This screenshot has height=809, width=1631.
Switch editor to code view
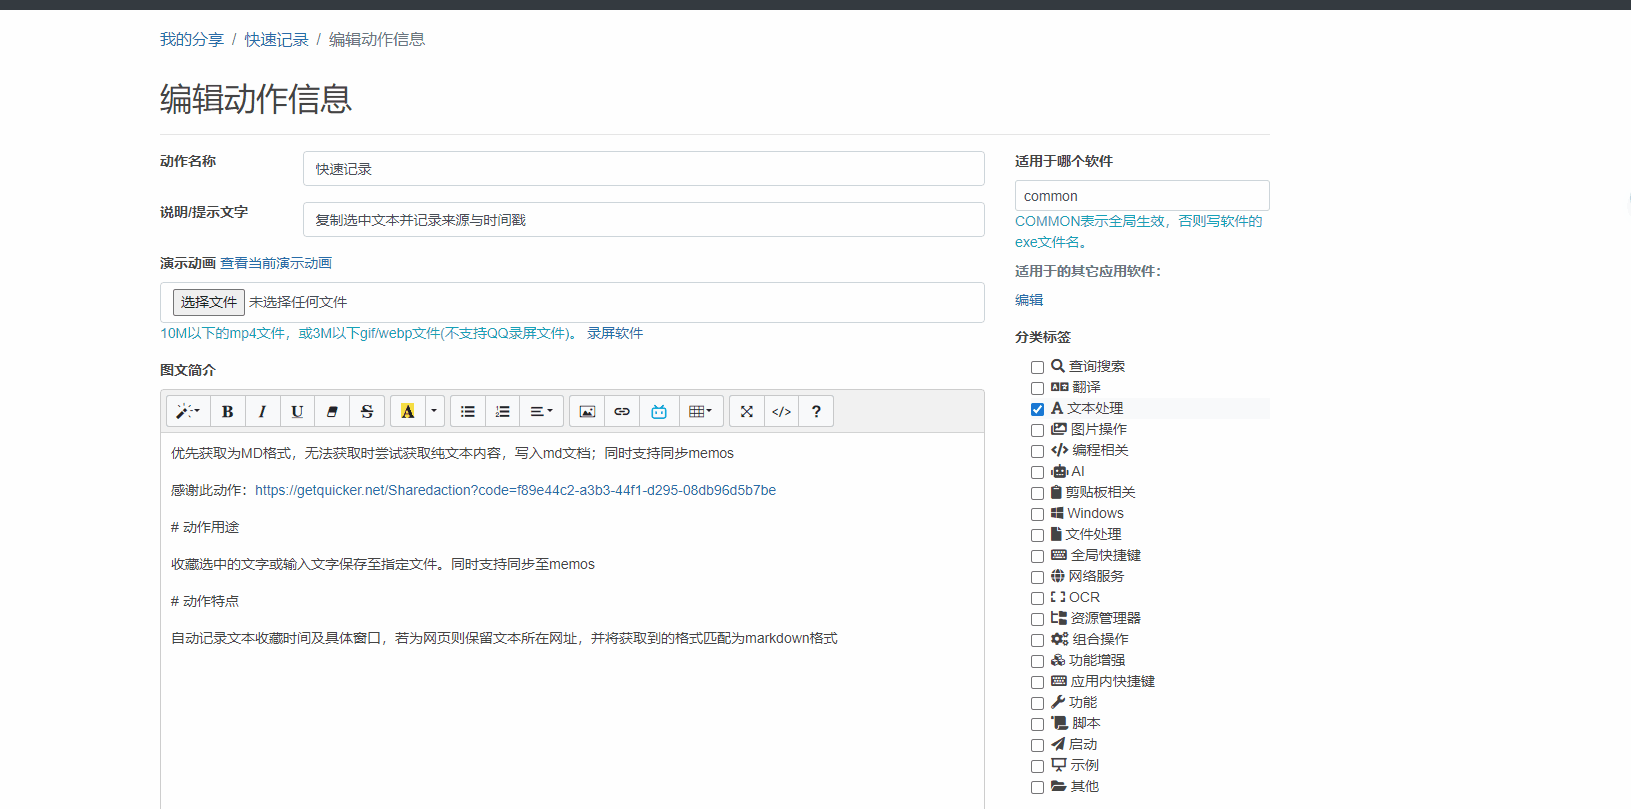[x=781, y=411]
